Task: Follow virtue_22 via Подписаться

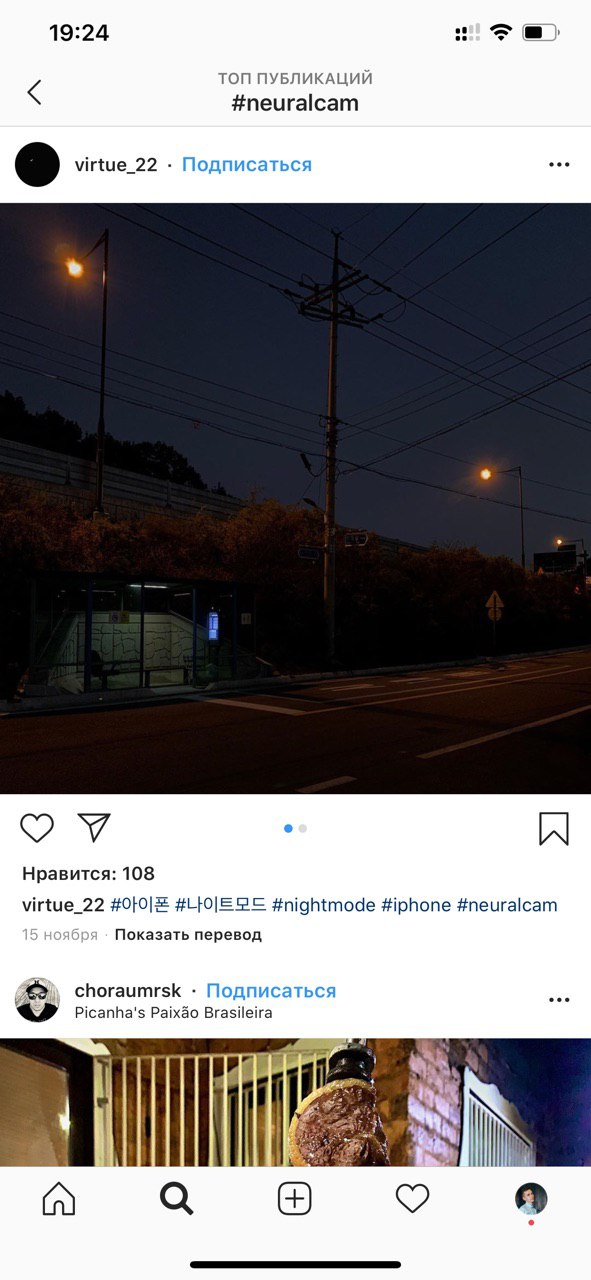Action: (x=247, y=165)
